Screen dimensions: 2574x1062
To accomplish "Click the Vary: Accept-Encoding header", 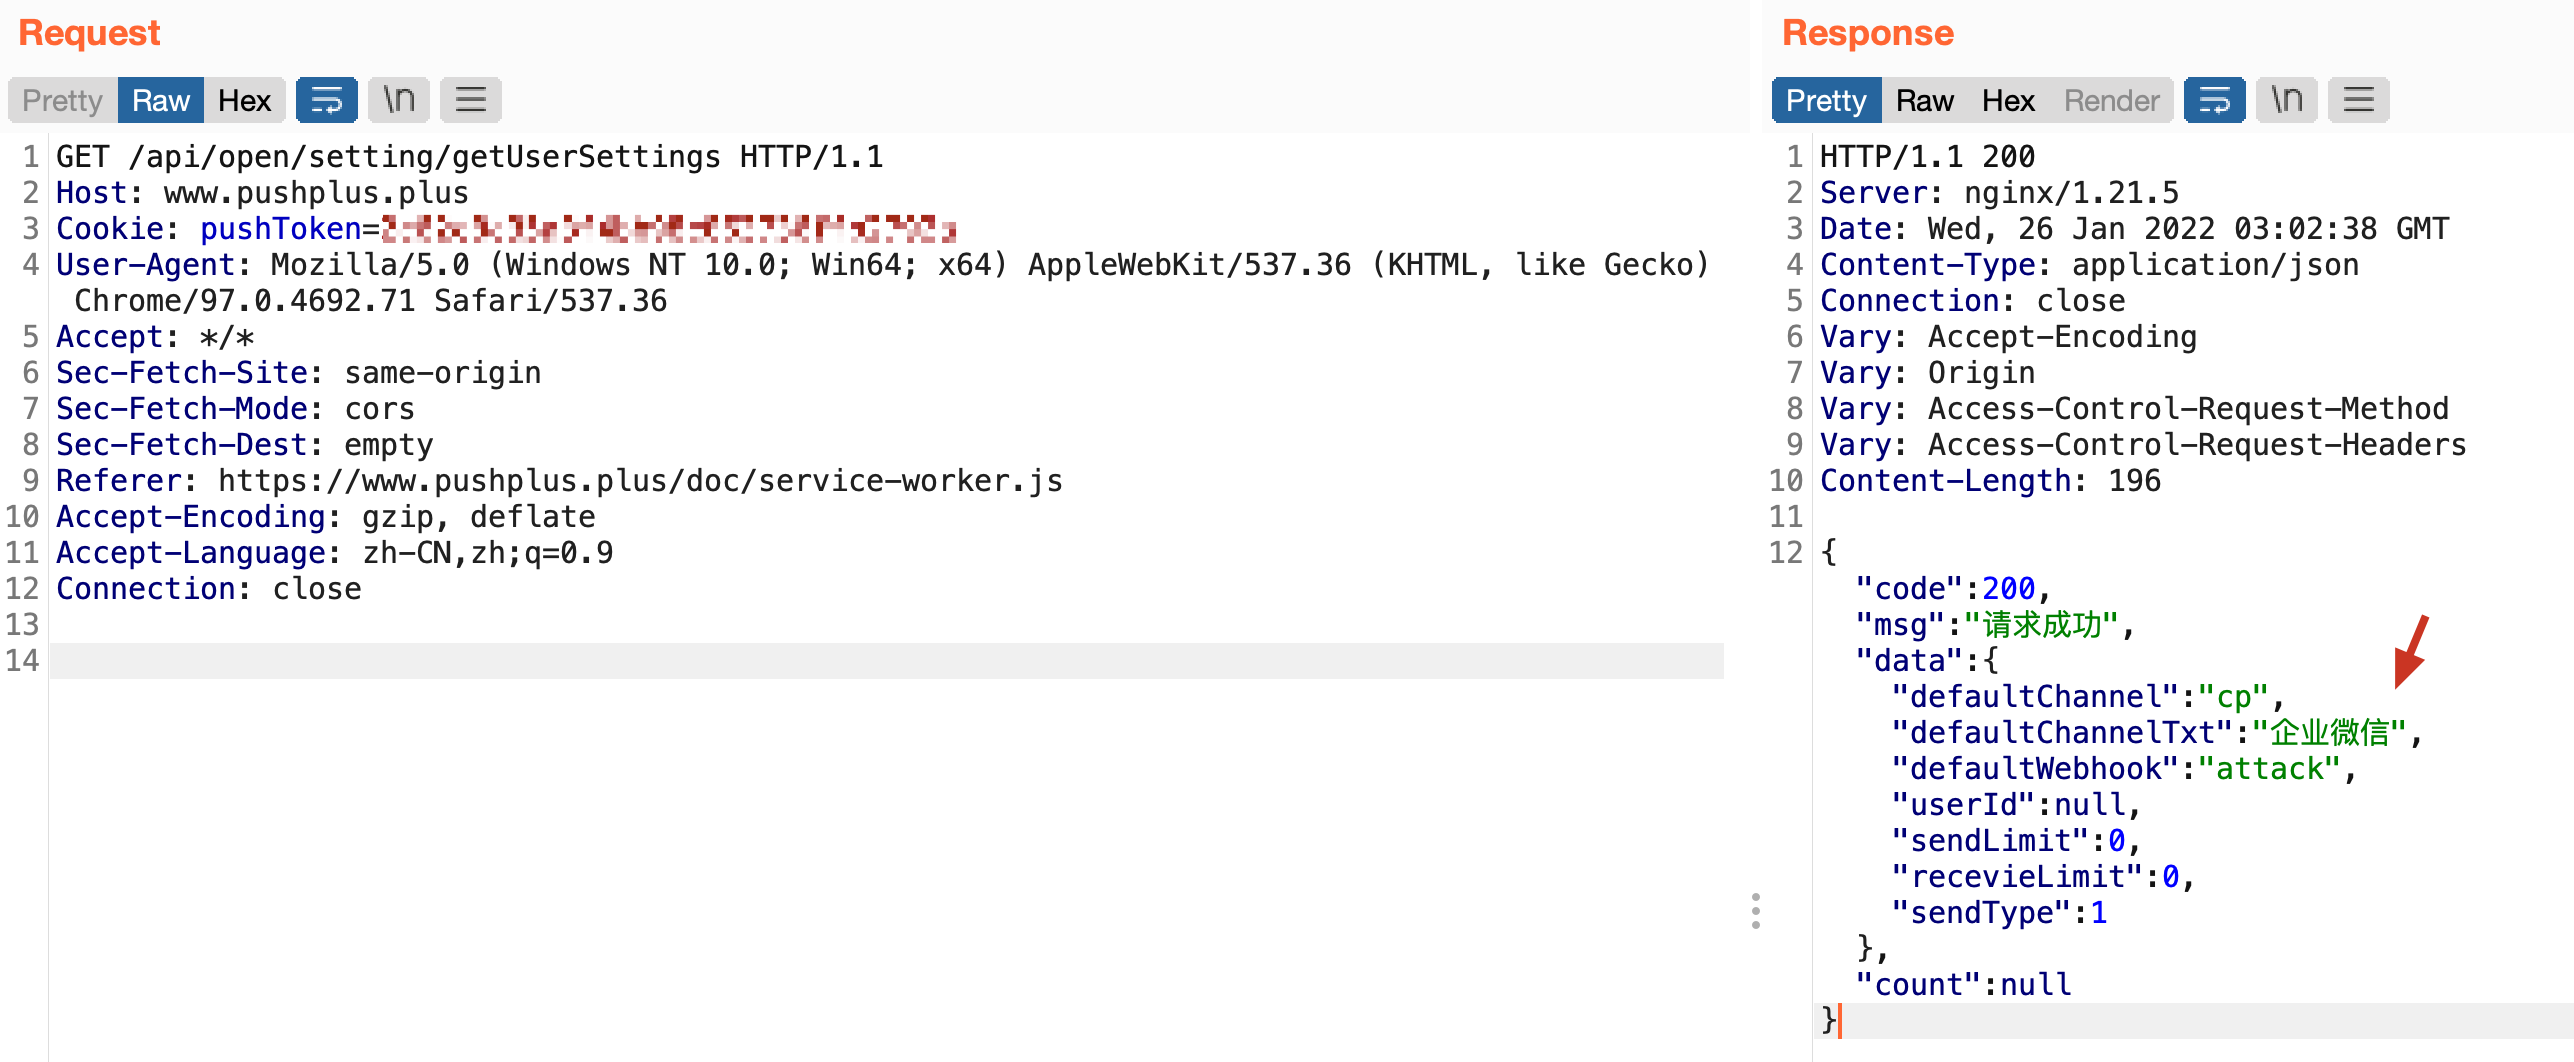I will (x=2008, y=337).
